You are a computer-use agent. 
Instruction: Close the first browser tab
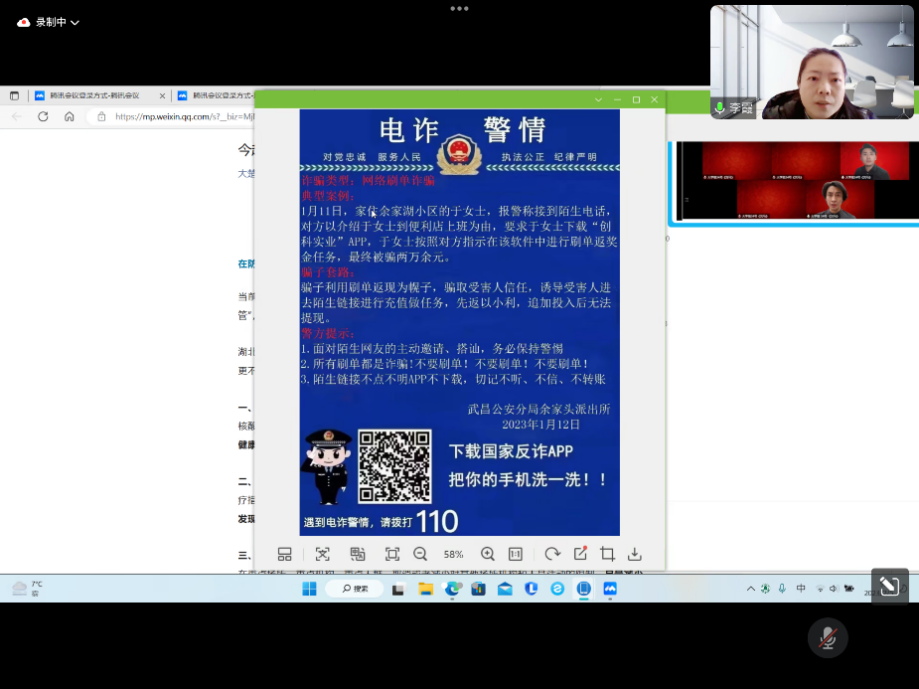[162, 96]
